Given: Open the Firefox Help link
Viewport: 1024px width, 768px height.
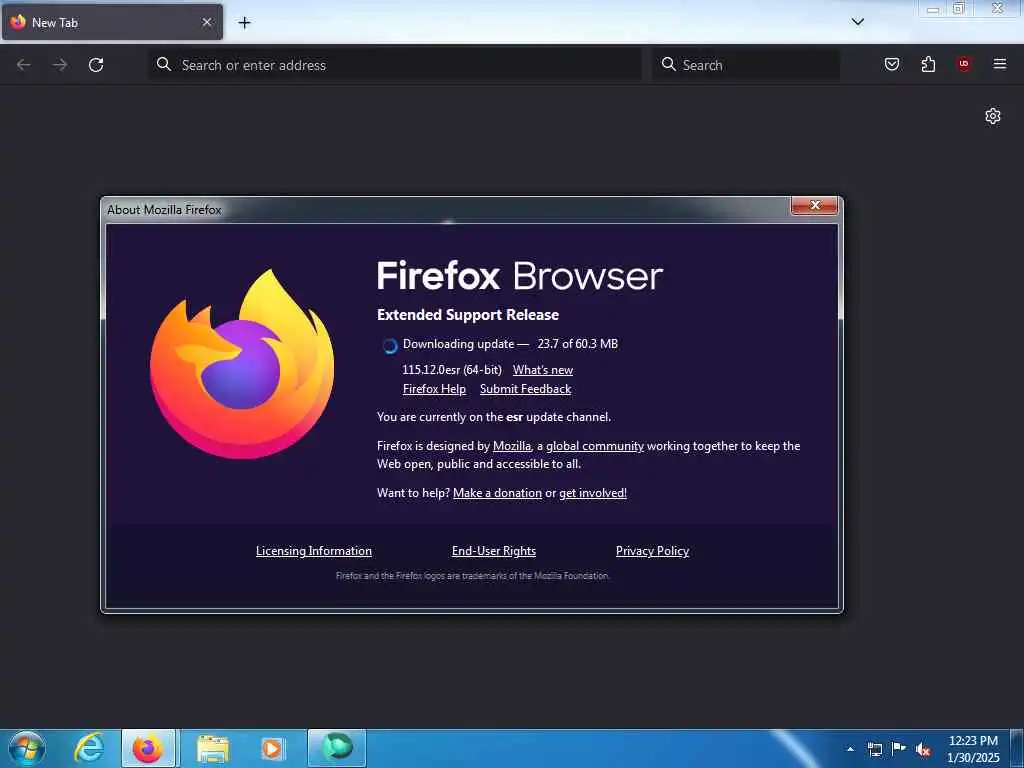Looking at the screenshot, I should pos(434,389).
